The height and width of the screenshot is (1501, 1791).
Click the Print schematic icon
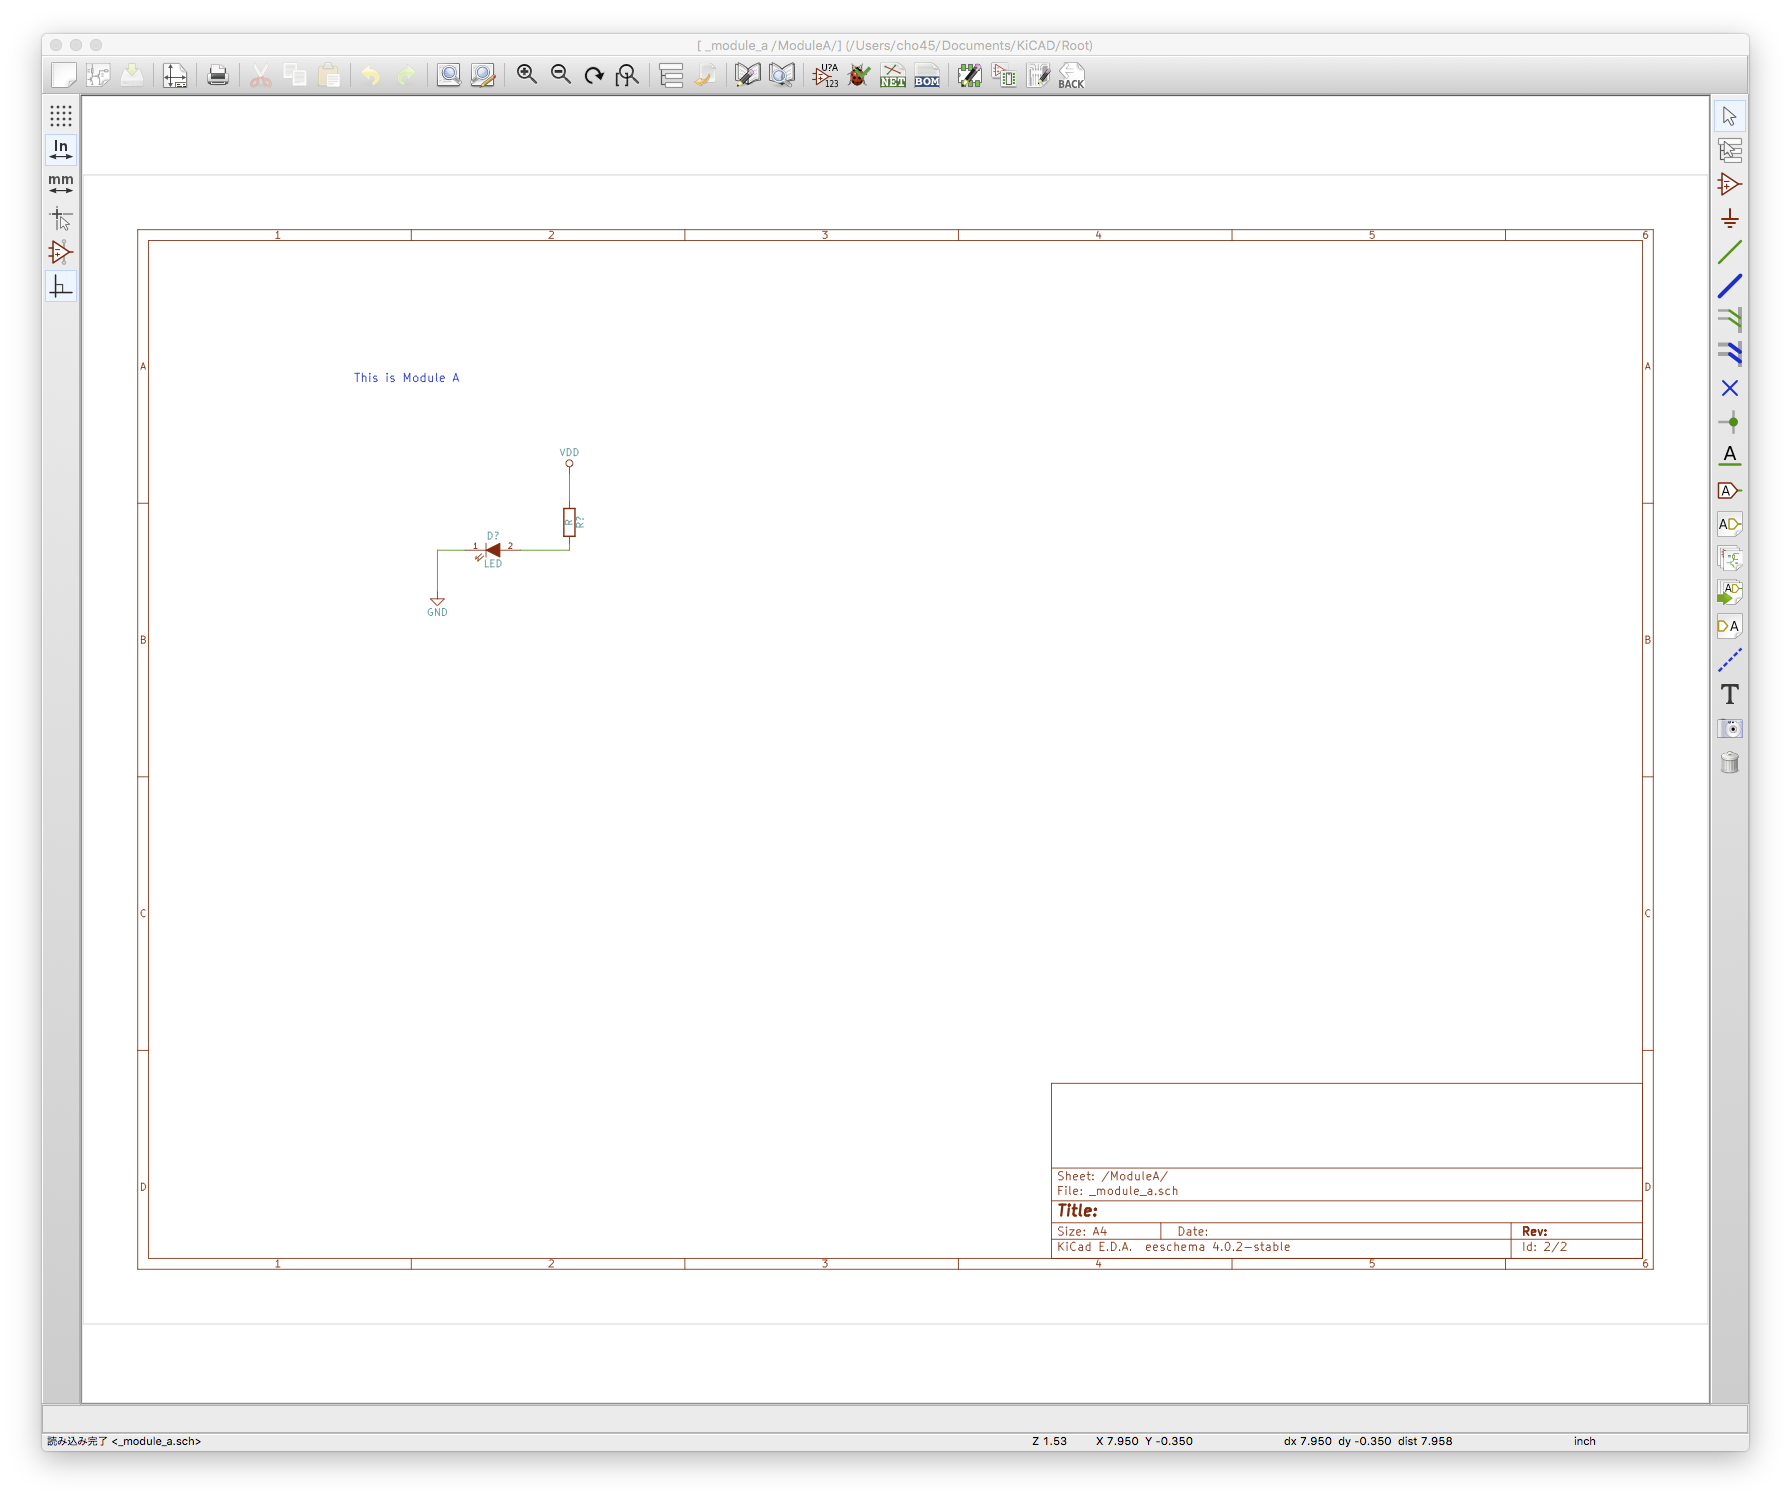click(218, 76)
